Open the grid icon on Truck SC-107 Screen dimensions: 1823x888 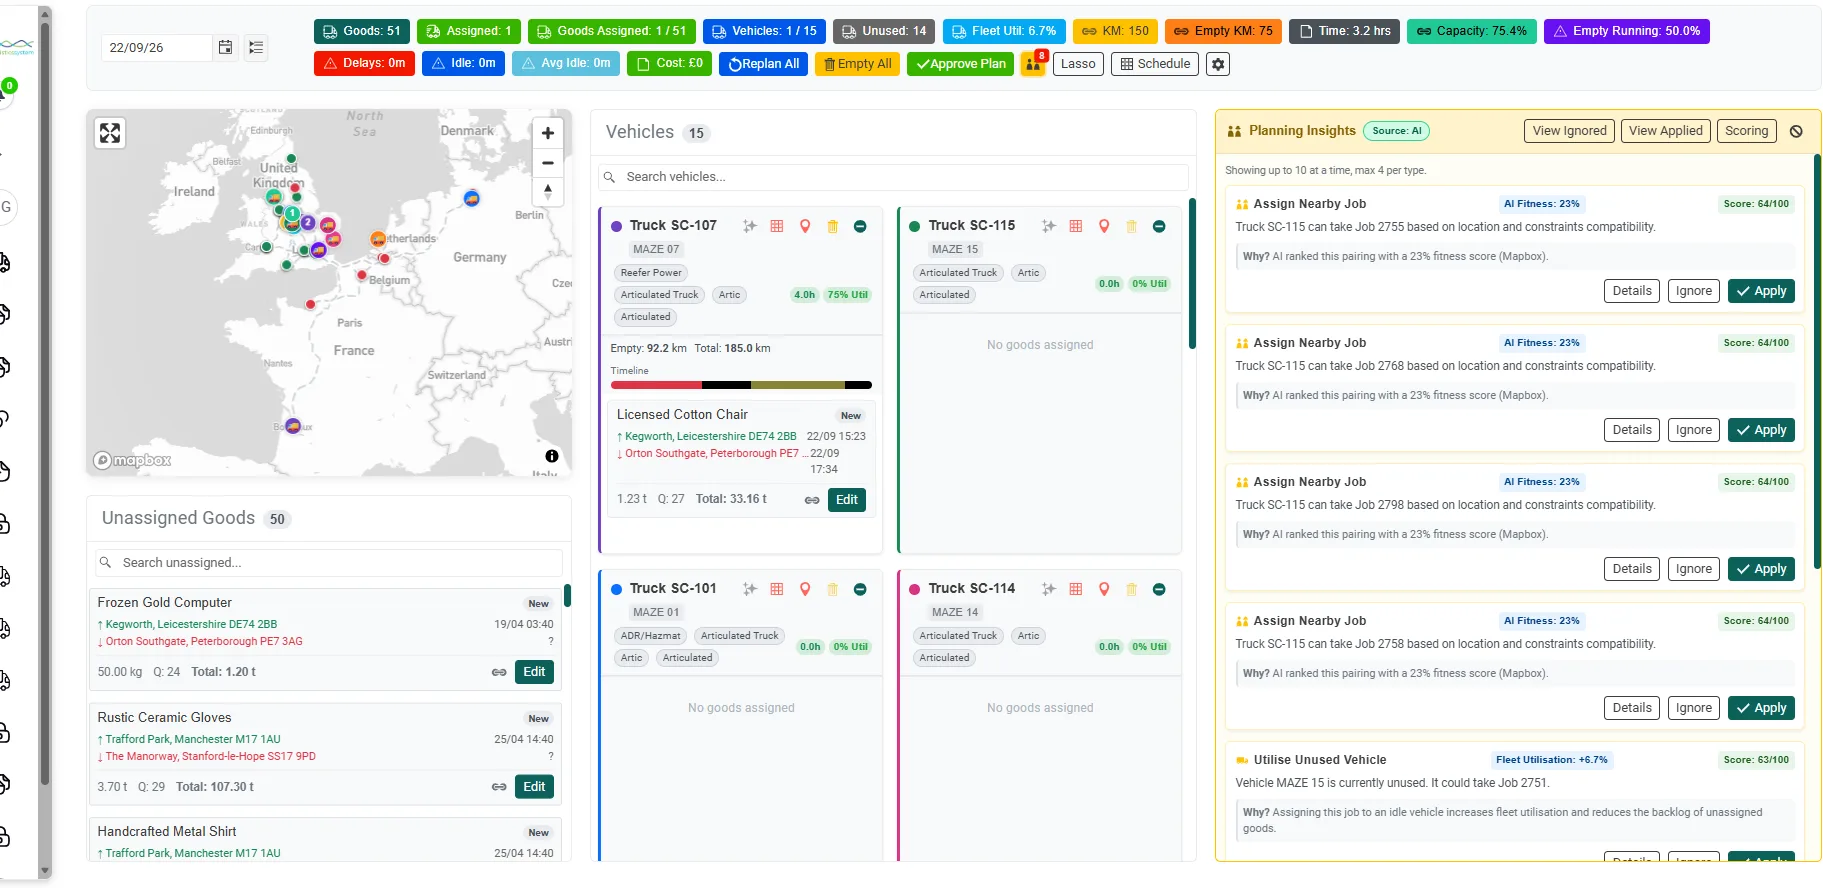point(777,226)
